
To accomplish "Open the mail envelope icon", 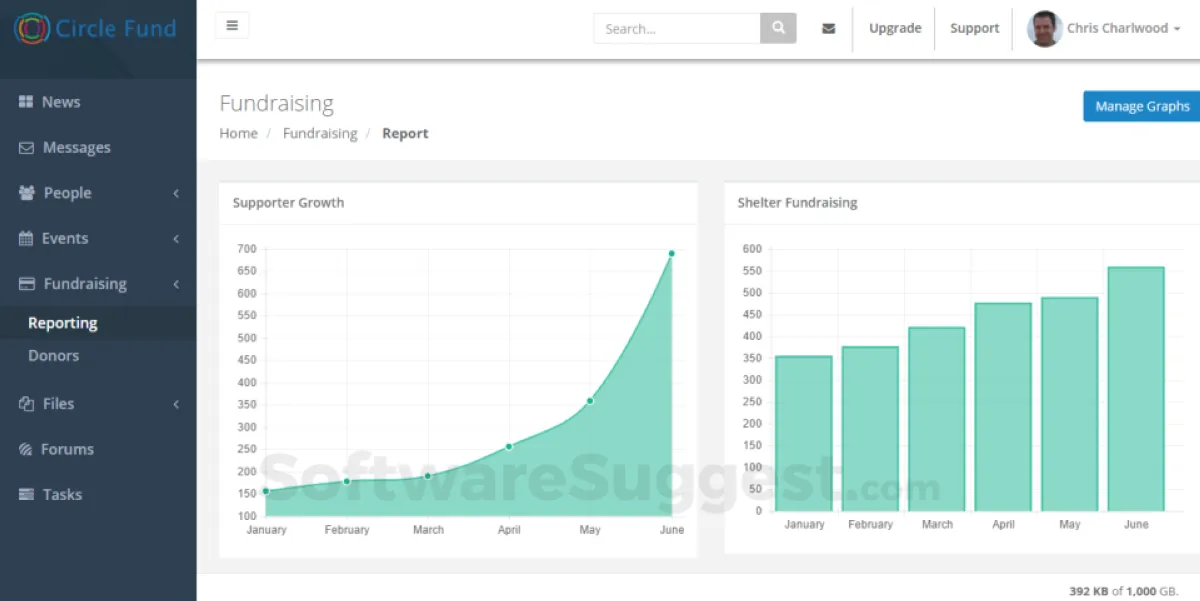I will click(828, 29).
